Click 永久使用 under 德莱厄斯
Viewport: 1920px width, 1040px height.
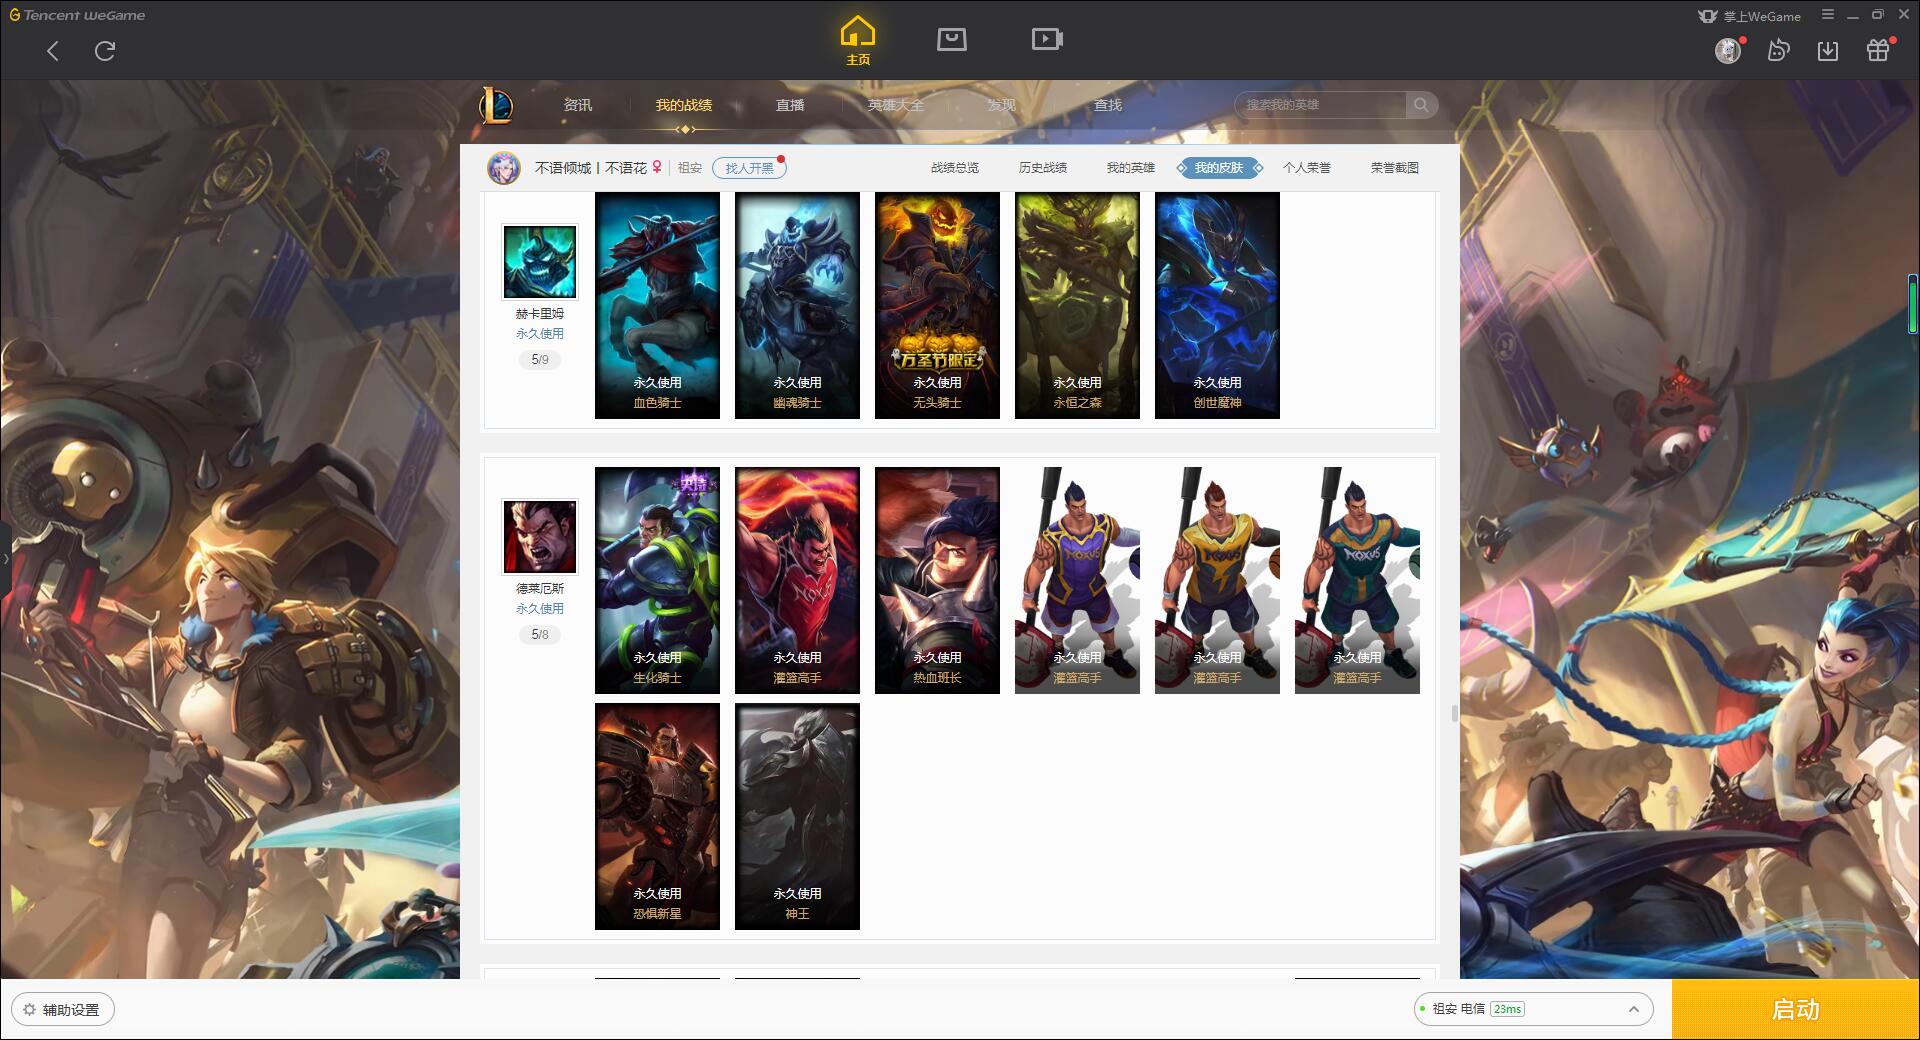point(540,609)
